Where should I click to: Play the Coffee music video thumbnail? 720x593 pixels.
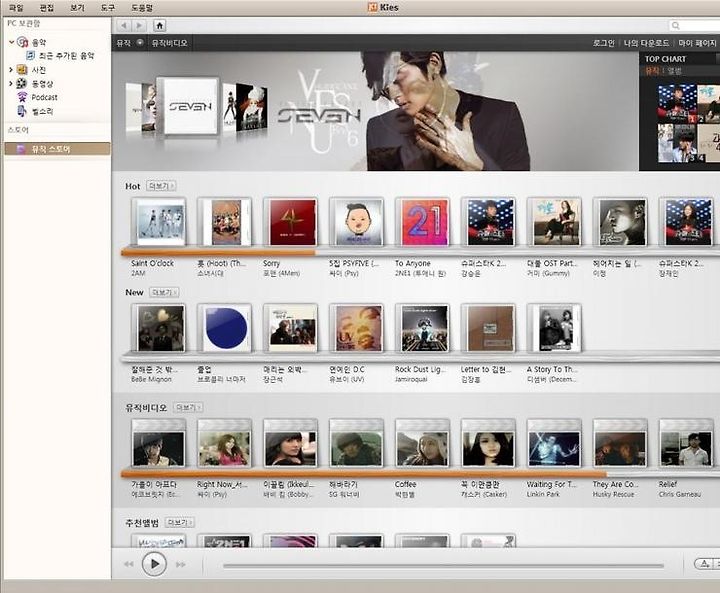pyautogui.click(x=422, y=444)
